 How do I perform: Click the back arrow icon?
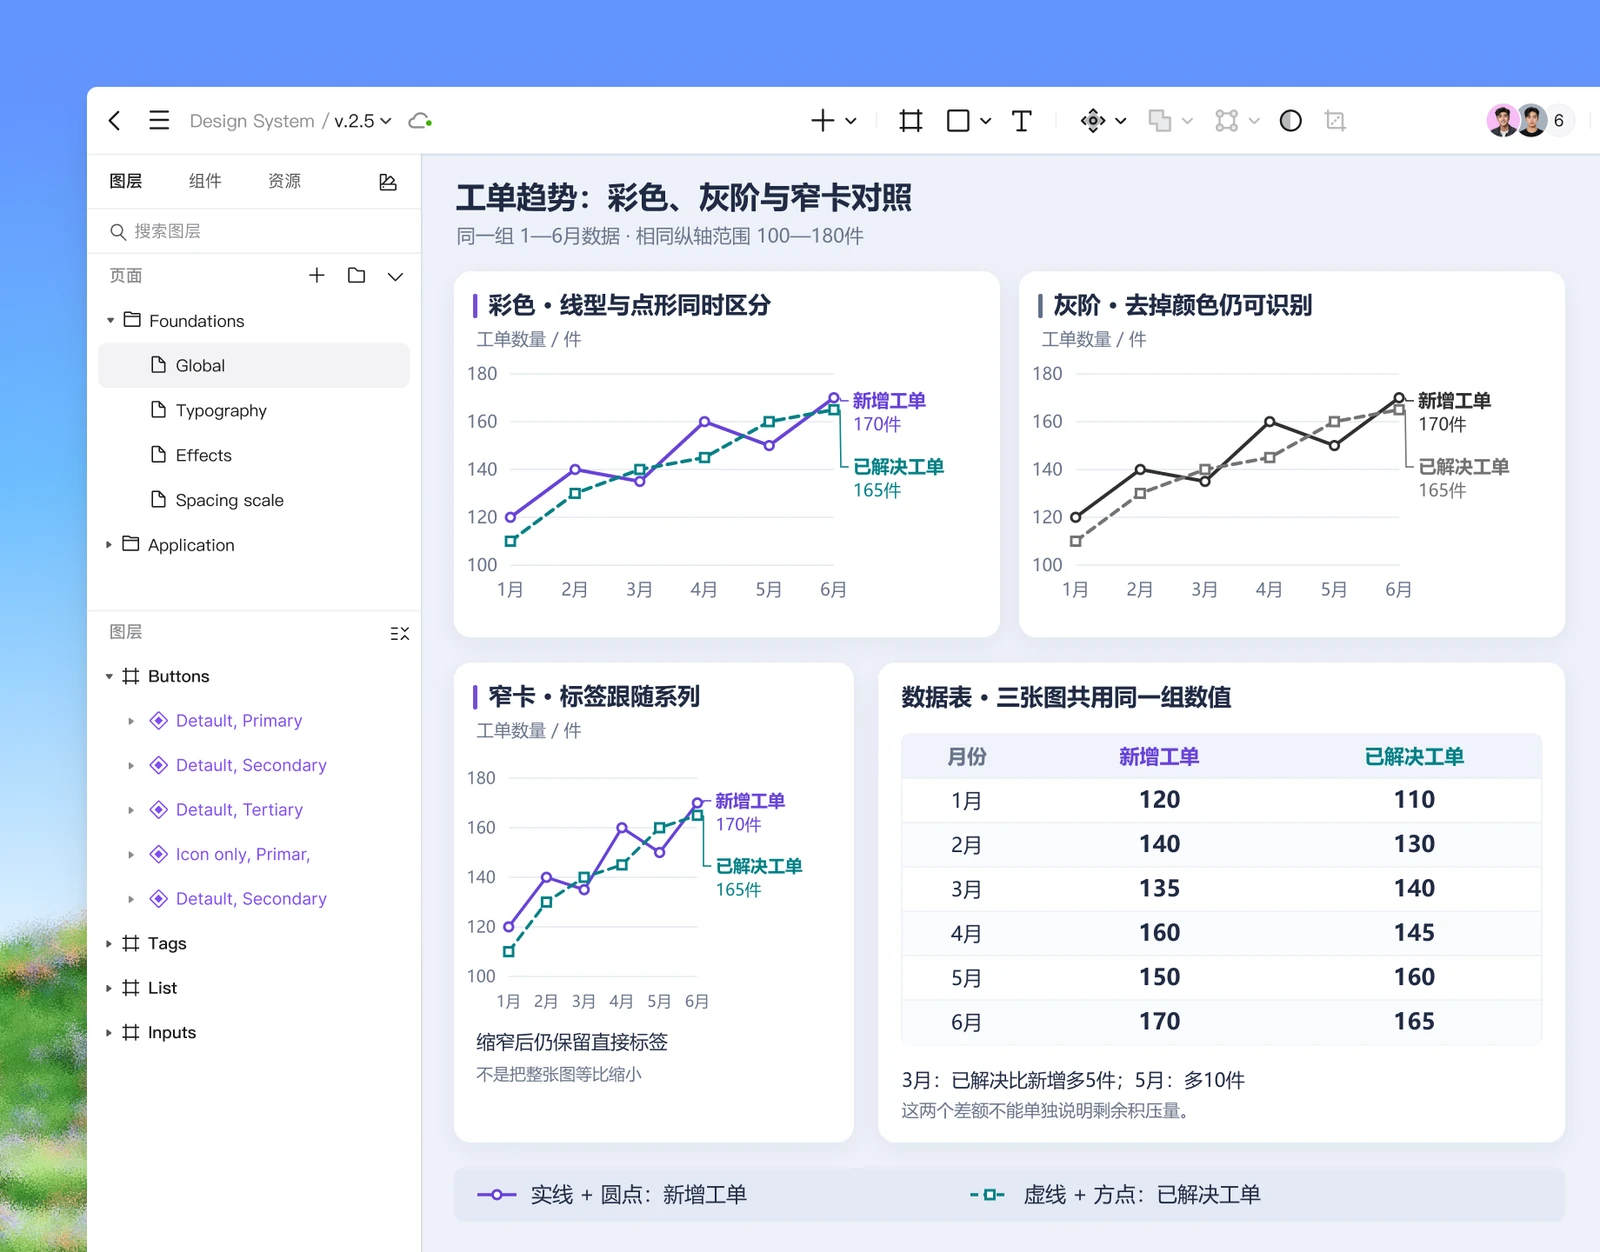tap(115, 121)
